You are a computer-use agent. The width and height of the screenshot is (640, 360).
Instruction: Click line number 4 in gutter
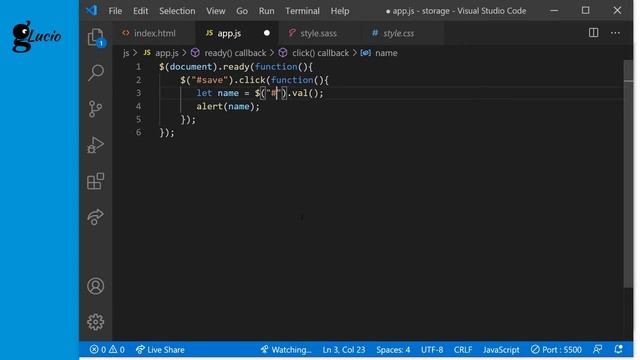pyautogui.click(x=138, y=106)
